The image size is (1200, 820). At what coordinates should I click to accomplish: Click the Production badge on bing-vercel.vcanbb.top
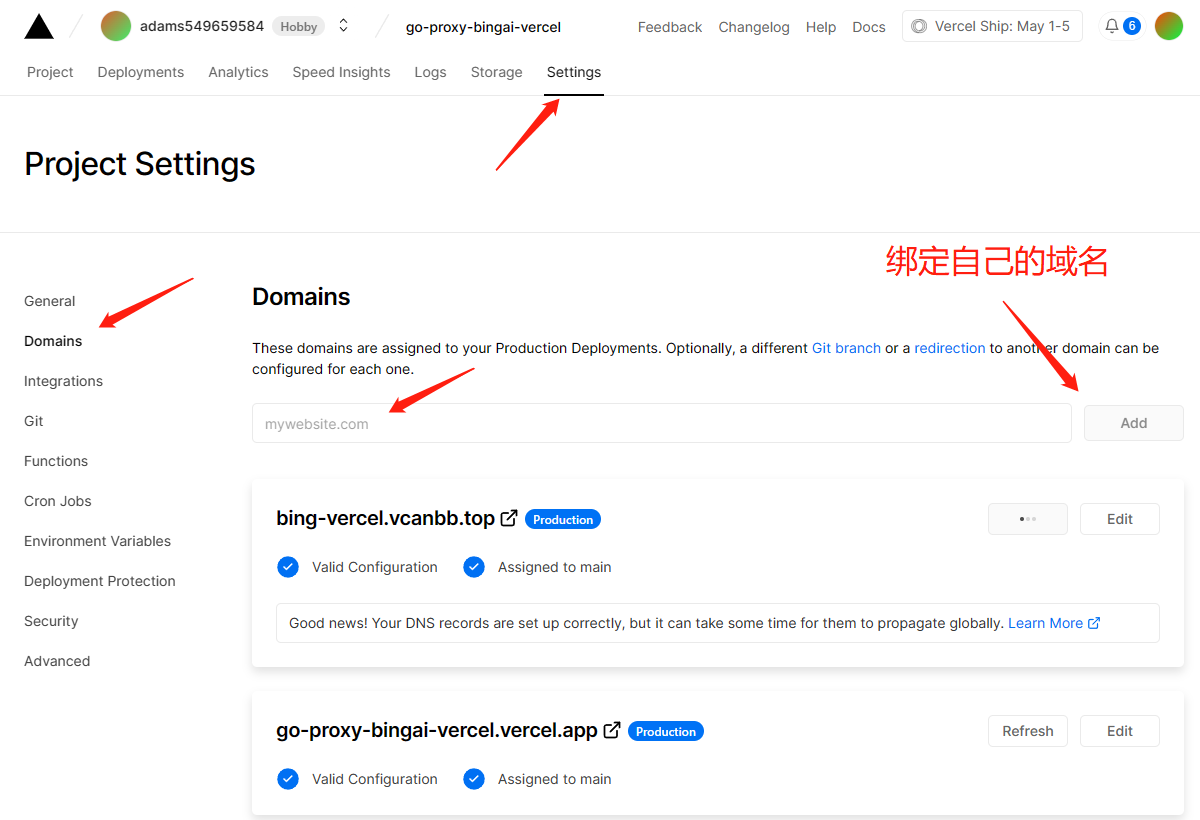(x=563, y=519)
